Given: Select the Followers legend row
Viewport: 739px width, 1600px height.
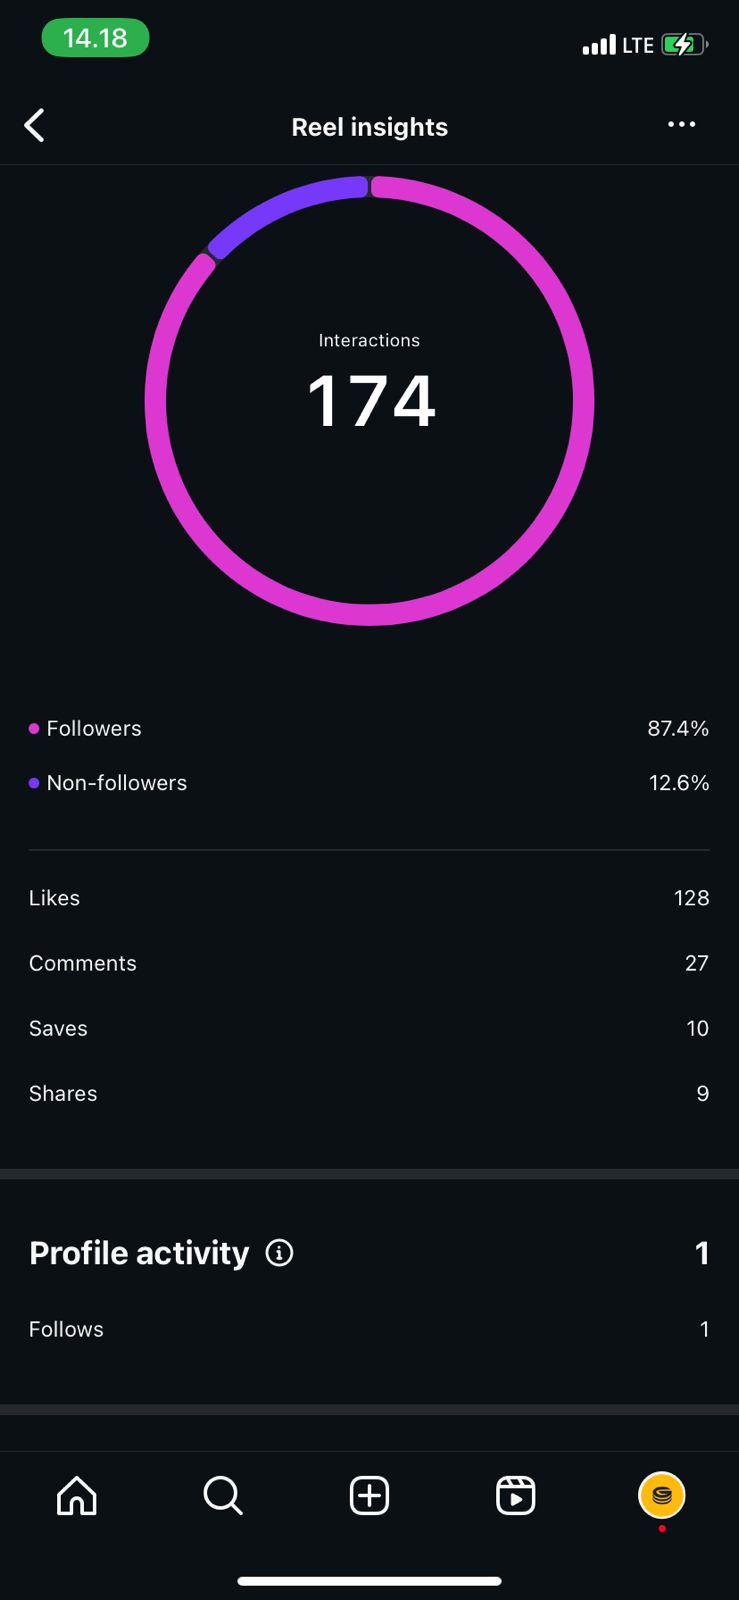Looking at the screenshot, I should point(369,729).
